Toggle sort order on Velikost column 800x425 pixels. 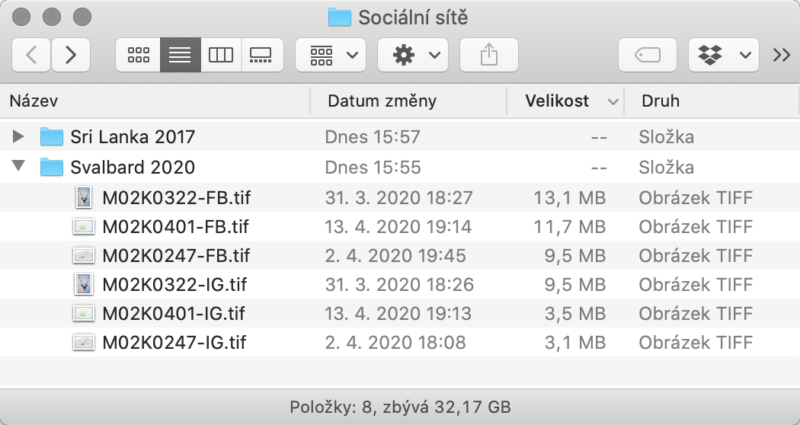point(565,101)
